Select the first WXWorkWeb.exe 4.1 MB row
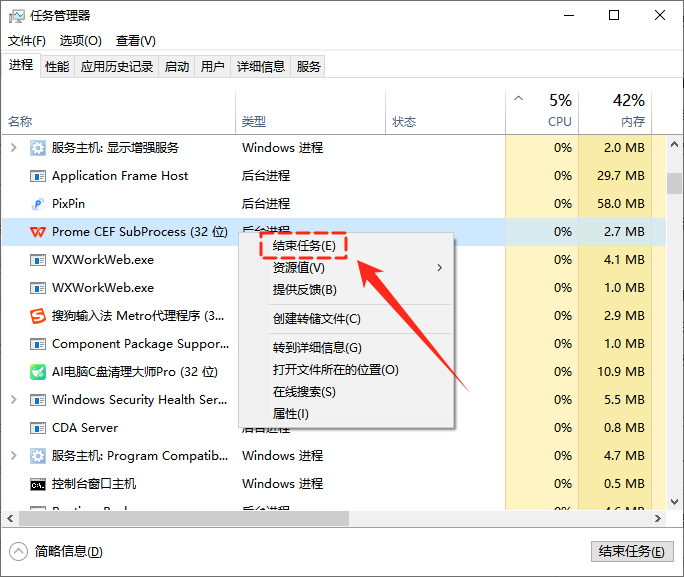Image resolution: width=684 pixels, height=577 pixels. click(334, 260)
